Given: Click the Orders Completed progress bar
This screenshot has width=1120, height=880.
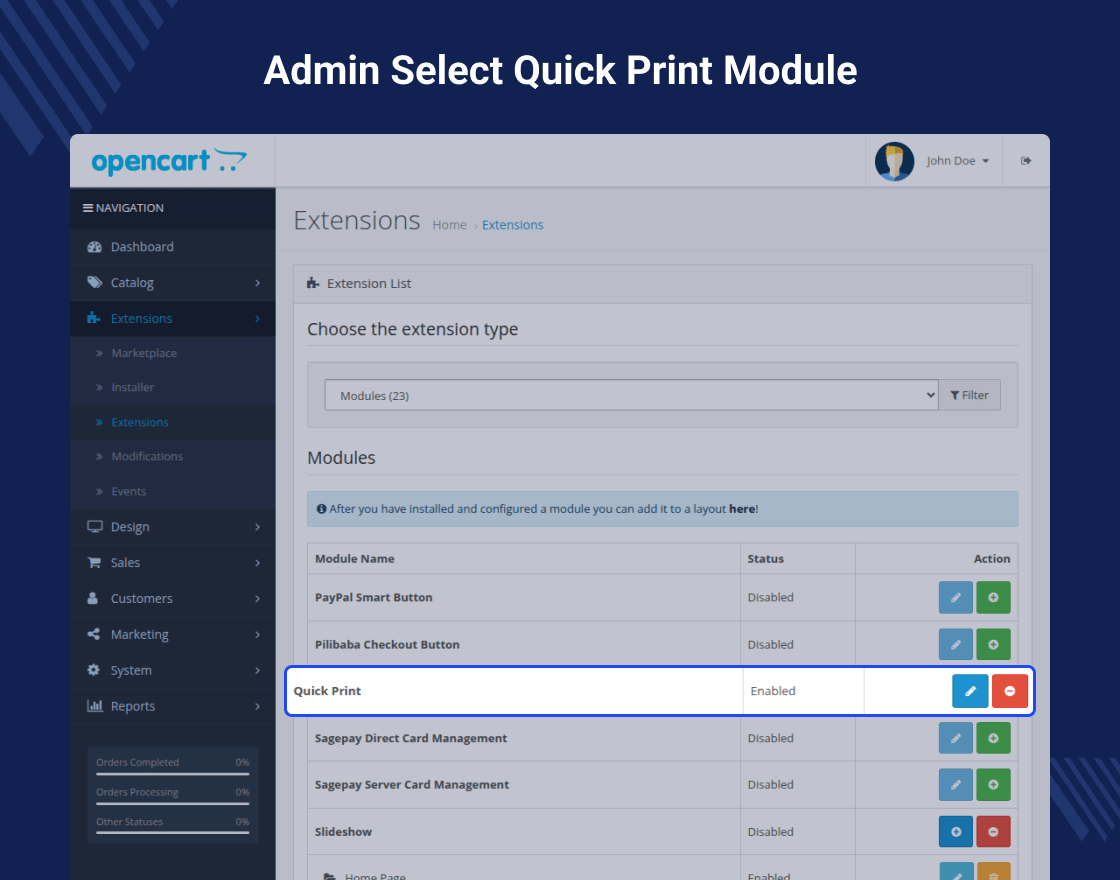Looking at the screenshot, I should tap(172, 773).
